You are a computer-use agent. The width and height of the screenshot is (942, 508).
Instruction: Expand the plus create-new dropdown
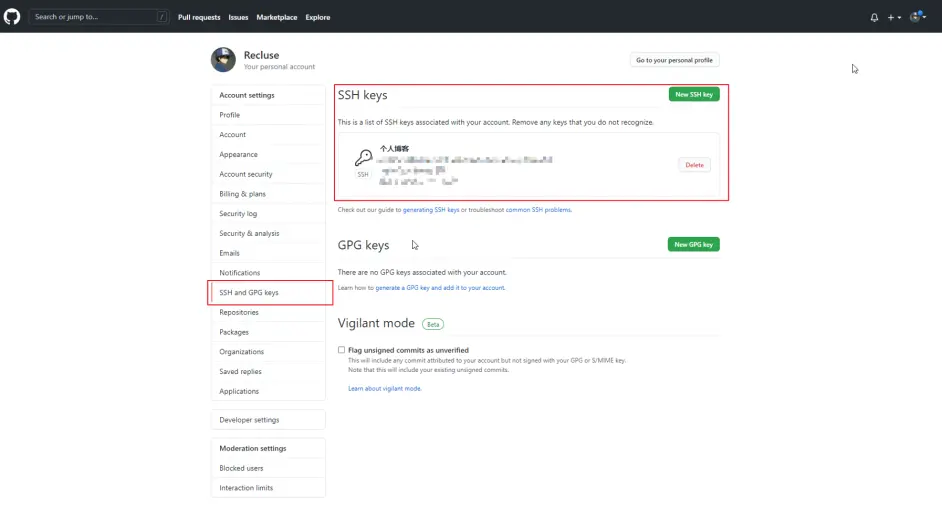pos(894,17)
